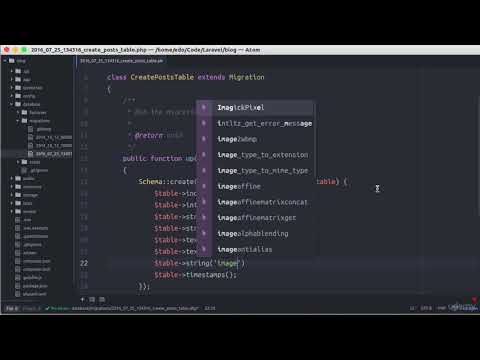
Task: Click the icon beside image2wbmp suggestion
Action: [204, 139]
